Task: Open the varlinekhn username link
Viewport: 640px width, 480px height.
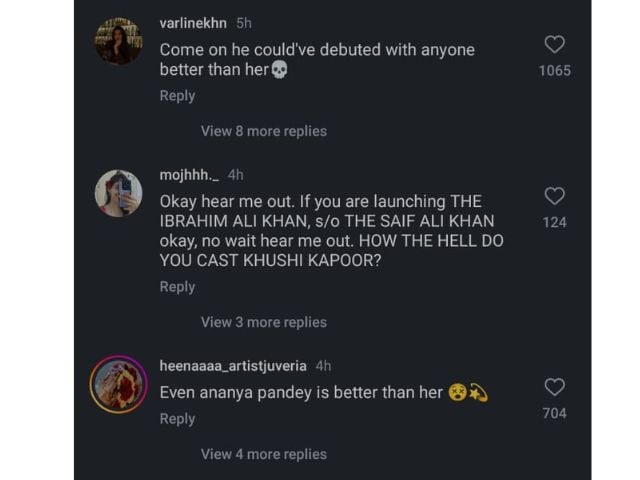Action: pos(193,23)
